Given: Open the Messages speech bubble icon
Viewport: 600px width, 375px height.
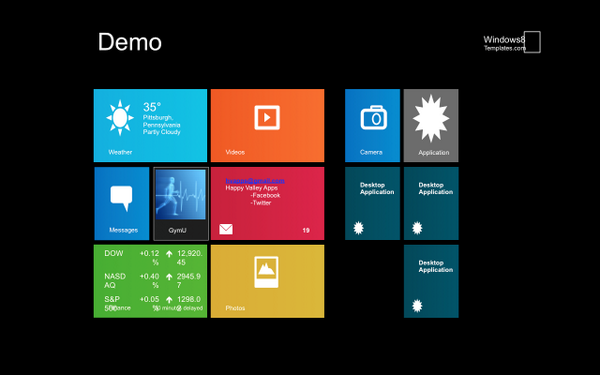Looking at the screenshot, I should 121,198.
